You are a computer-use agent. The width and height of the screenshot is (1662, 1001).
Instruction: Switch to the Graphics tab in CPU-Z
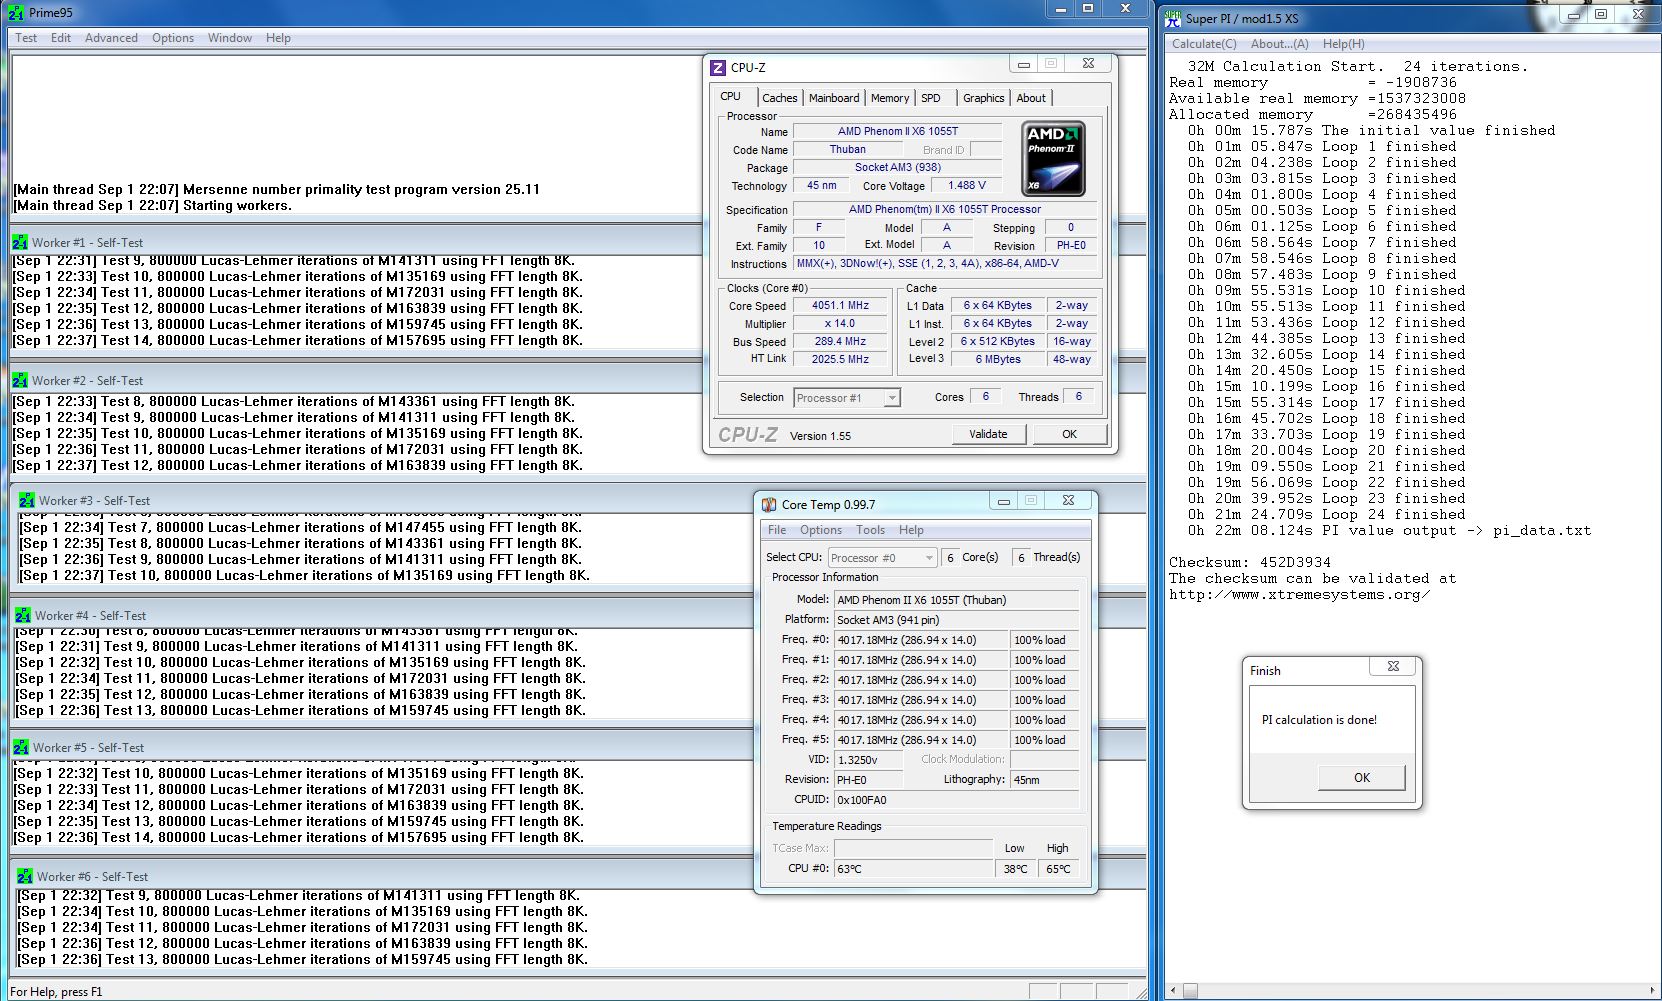pos(984,98)
